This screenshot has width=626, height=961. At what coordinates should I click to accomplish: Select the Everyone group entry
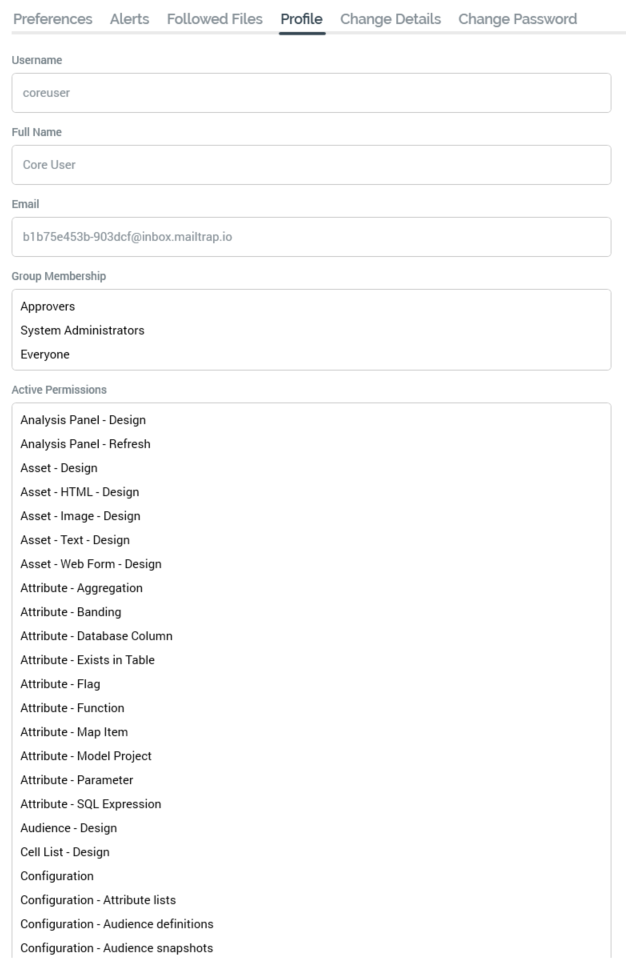pos(45,355)
